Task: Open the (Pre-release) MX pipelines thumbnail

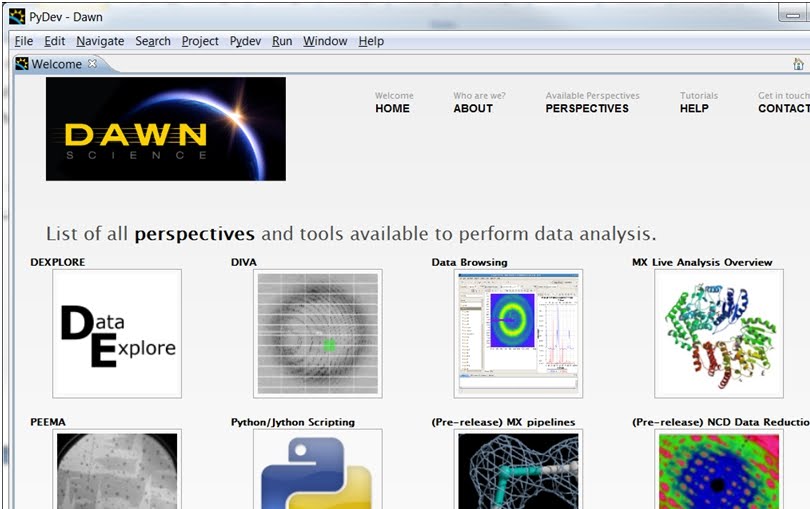Action: 518,469
